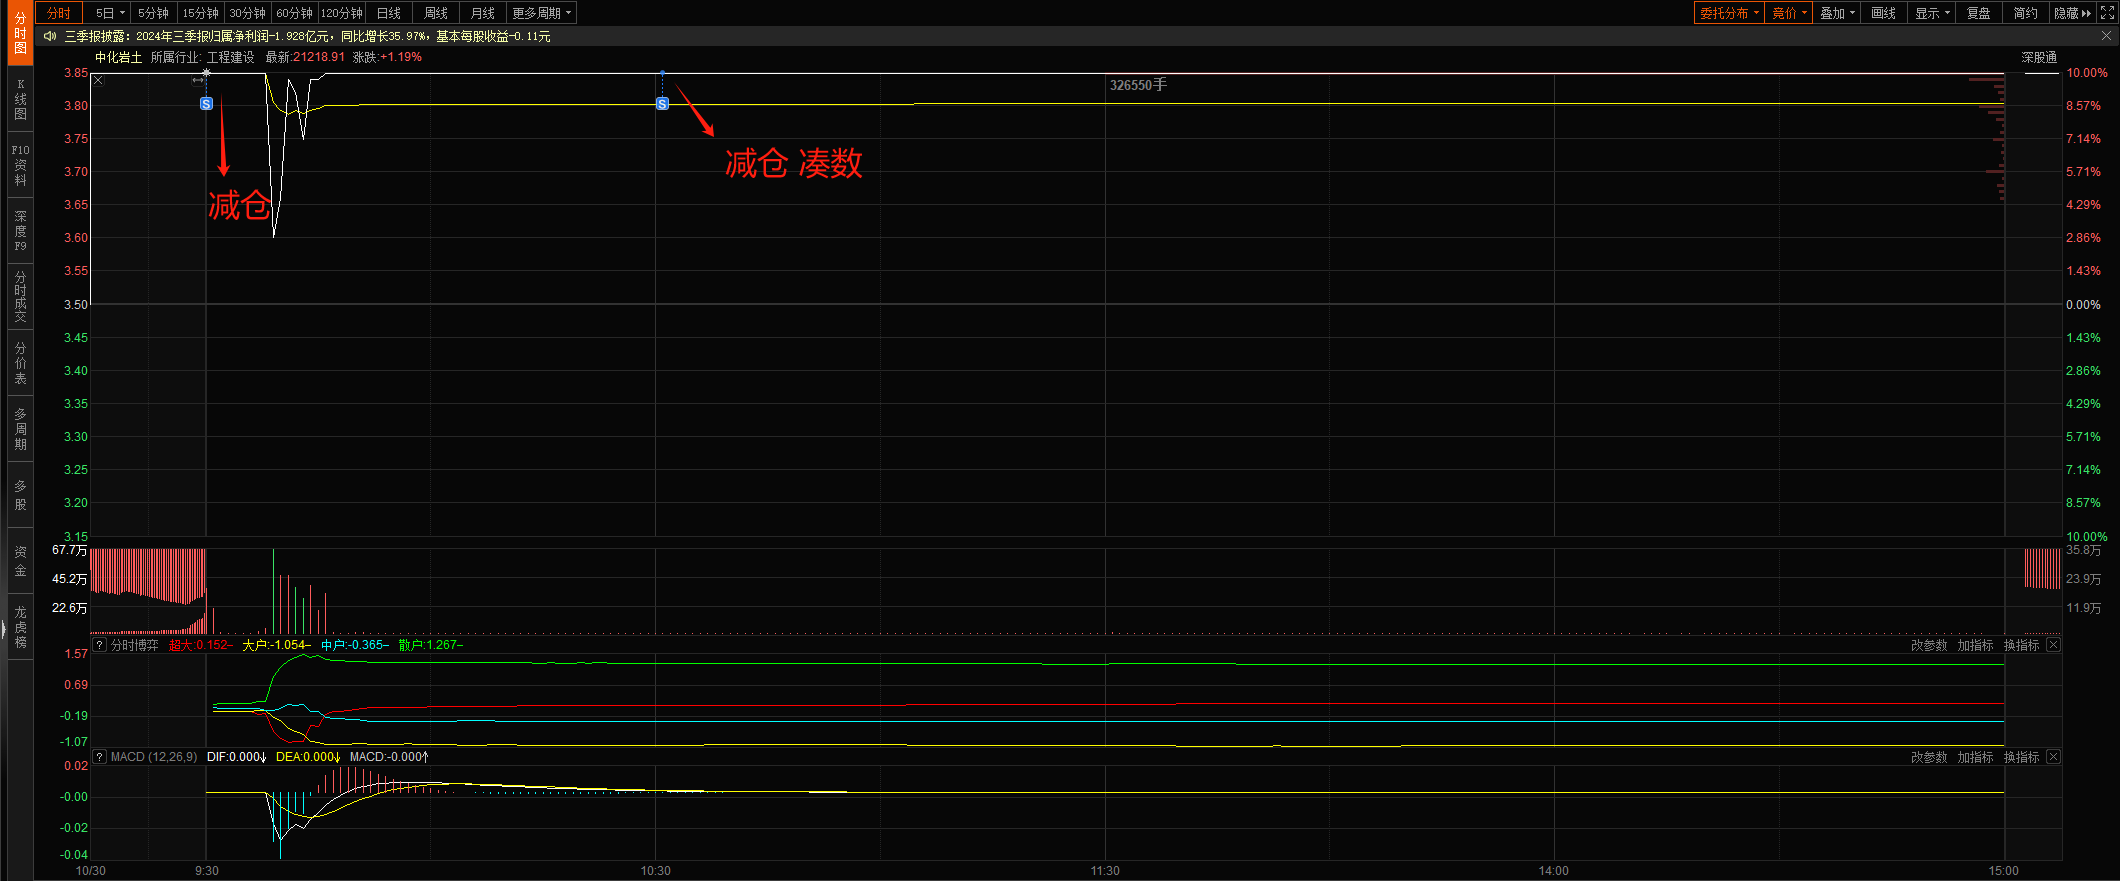The height and width of the screenshot is (881, 2120).
Task: Click 加指标 in the MACD panel
Action: coord(1975,757)
